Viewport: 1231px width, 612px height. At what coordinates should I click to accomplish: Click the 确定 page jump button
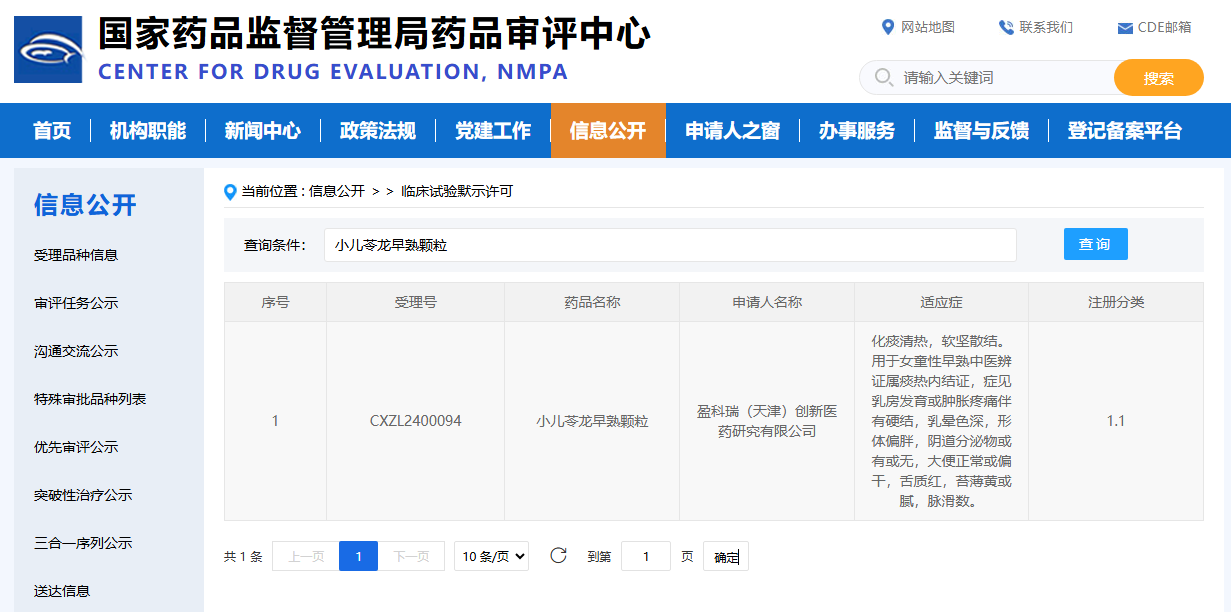click(726, 557)
